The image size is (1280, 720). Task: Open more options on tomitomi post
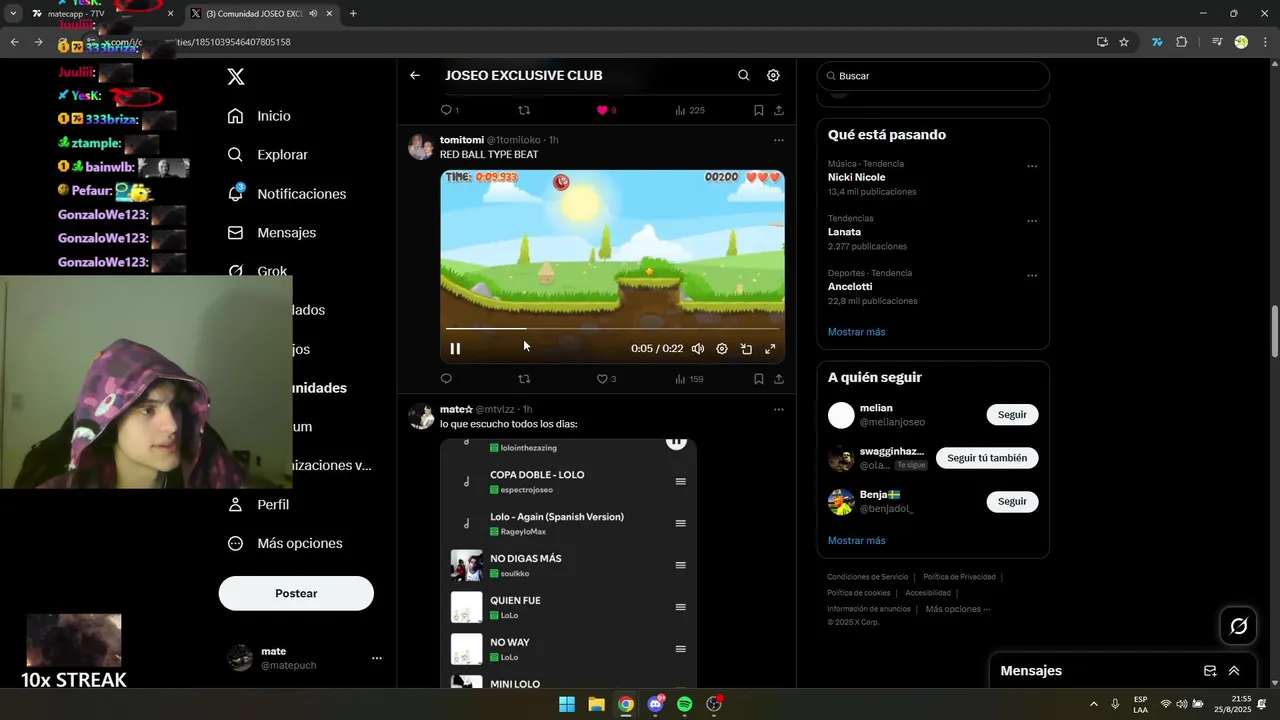coord(779,140)
